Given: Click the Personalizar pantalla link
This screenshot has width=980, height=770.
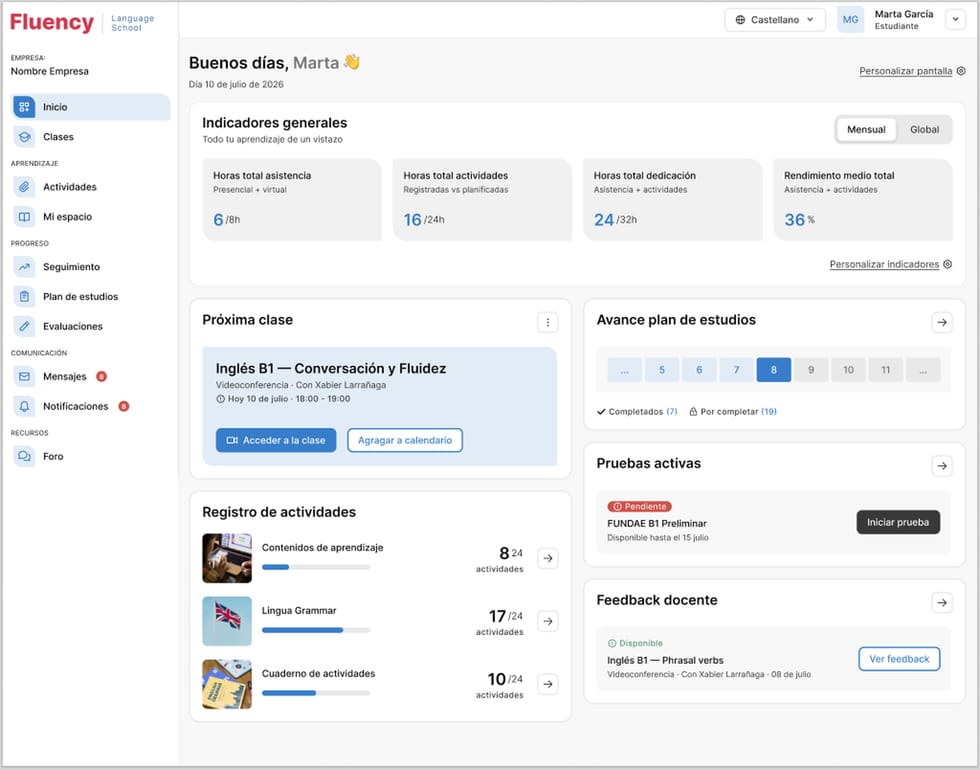Looking at the screenshot, I should coord(906,71).
